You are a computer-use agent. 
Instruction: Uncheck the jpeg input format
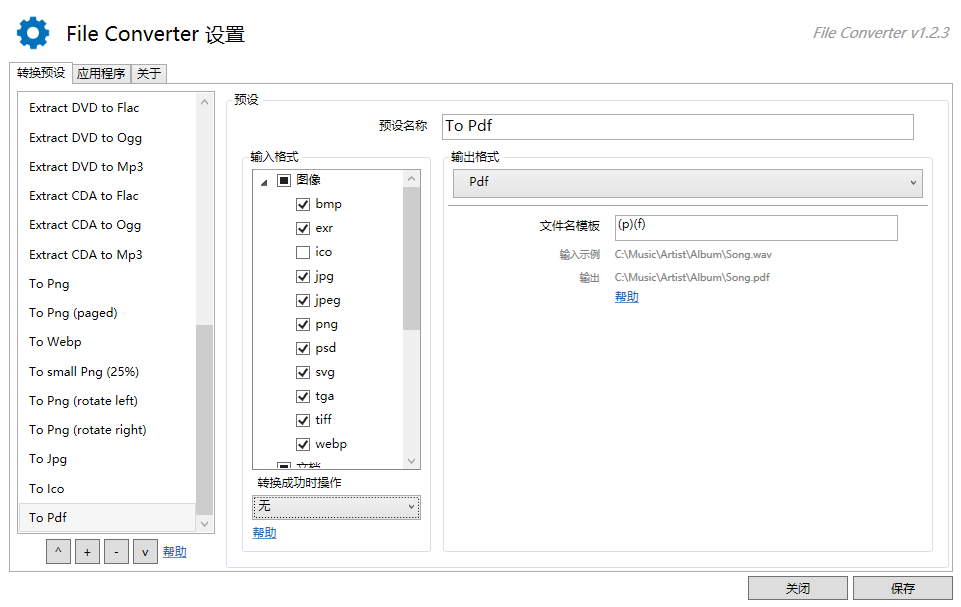(x=303, y=300)
